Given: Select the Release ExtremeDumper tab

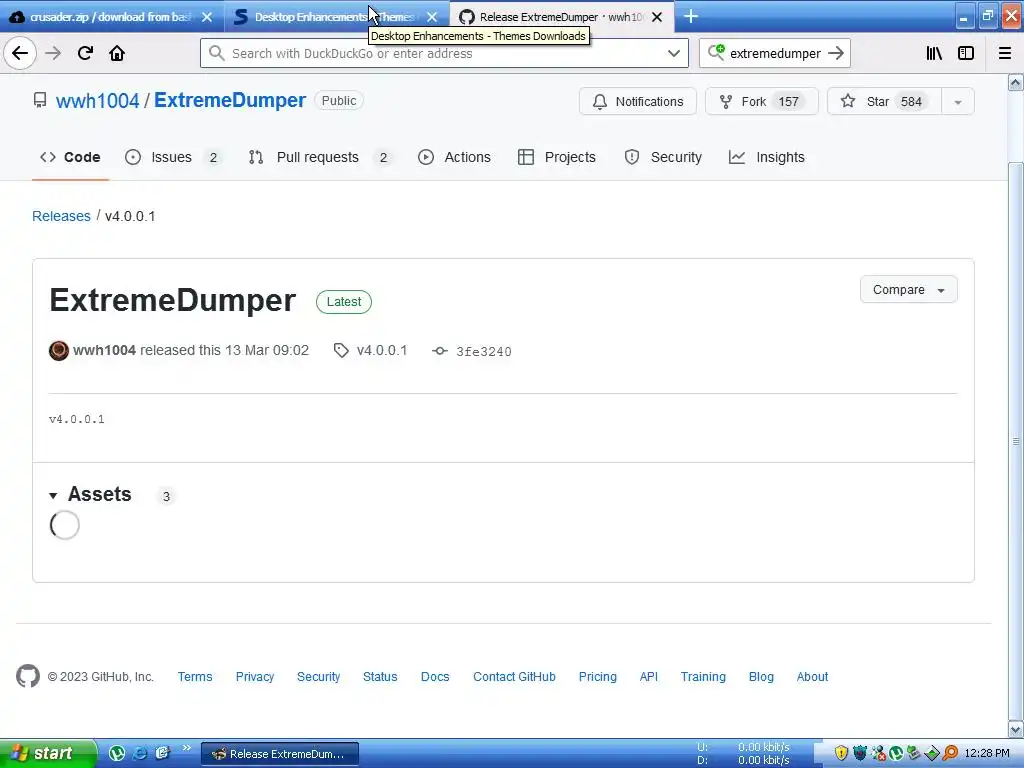Looking at the screenshot, I should 562,17.
